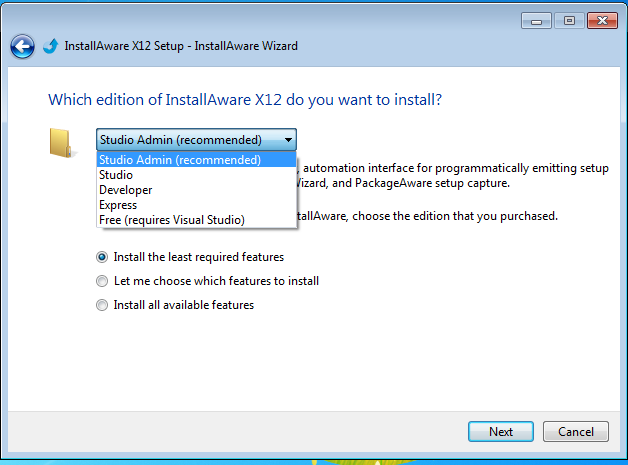Click text 'choose the edition that you purchased'
This screenshot has width=628, height=465.
pos(455,216)
